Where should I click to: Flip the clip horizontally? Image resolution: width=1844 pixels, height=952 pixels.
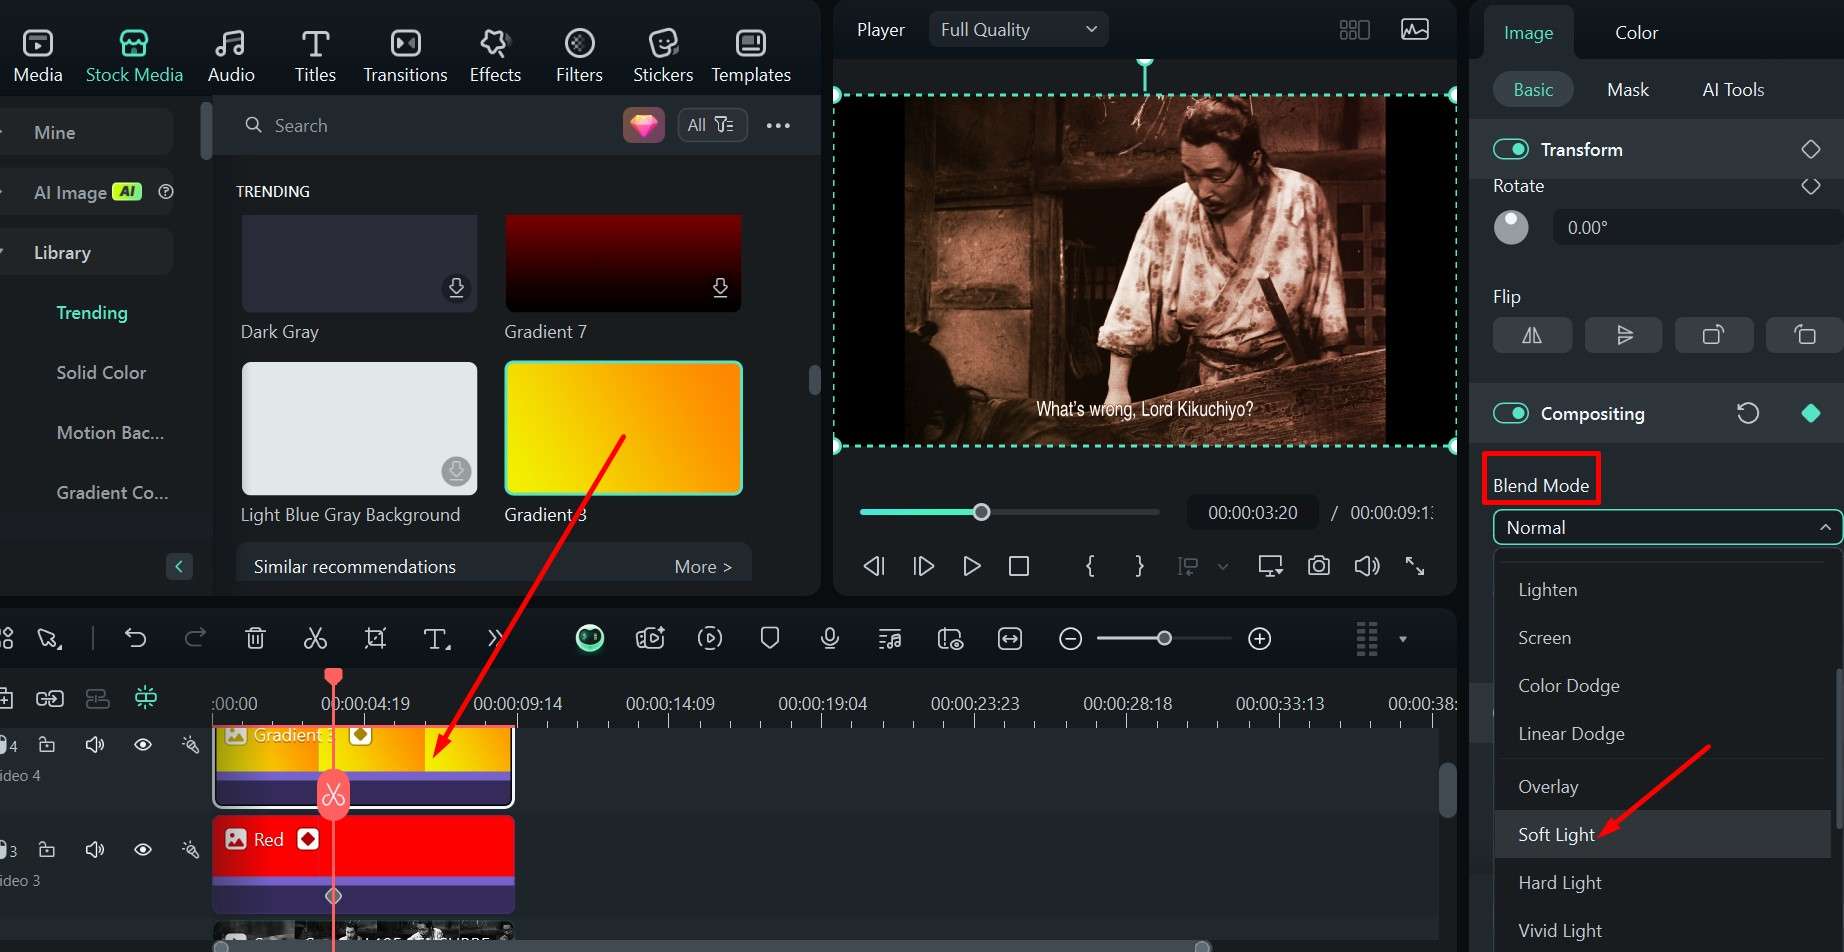click(1531, 335)
